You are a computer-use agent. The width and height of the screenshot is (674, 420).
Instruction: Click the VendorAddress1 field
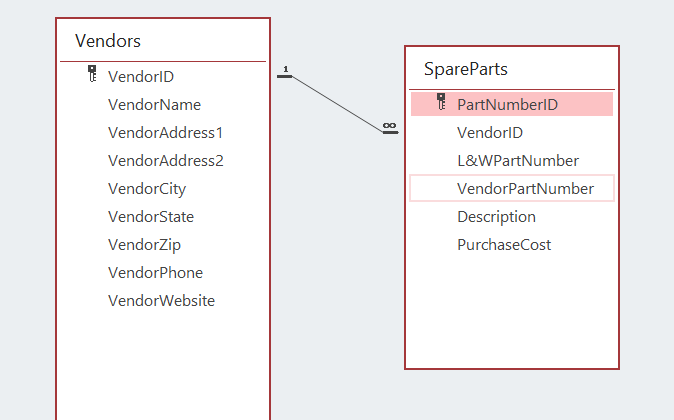pyautogui.click(x=166, y=132)
